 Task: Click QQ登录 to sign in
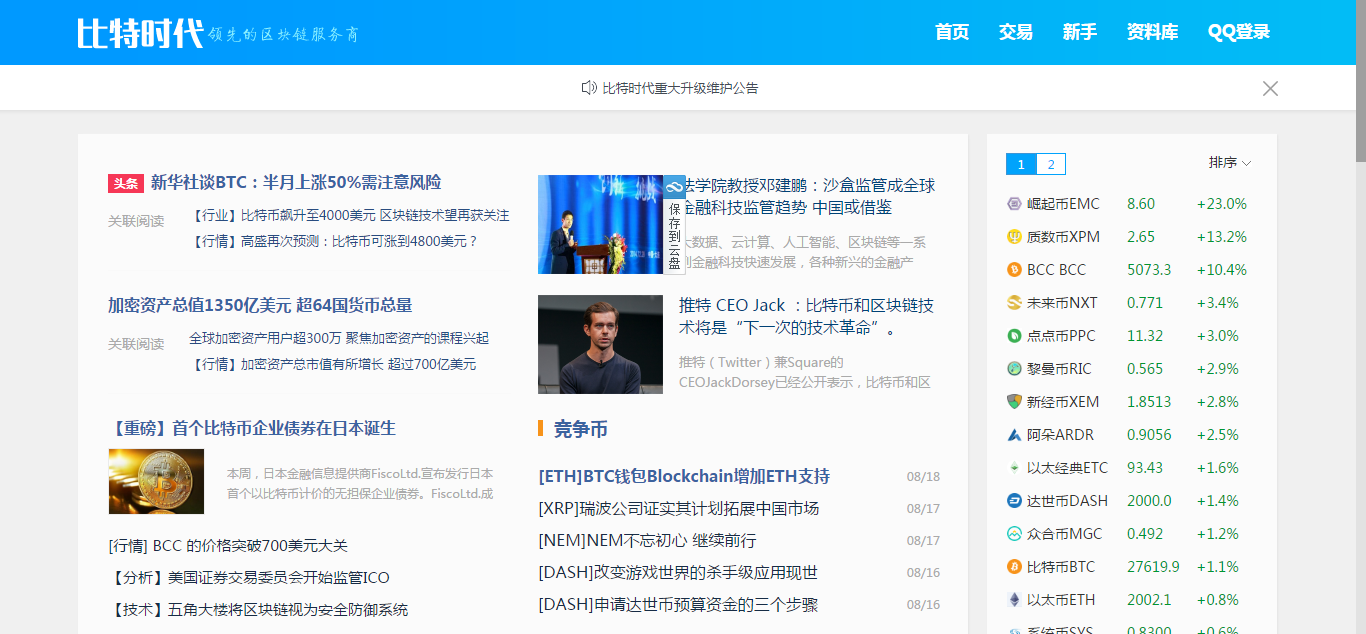pos(1238,32)
